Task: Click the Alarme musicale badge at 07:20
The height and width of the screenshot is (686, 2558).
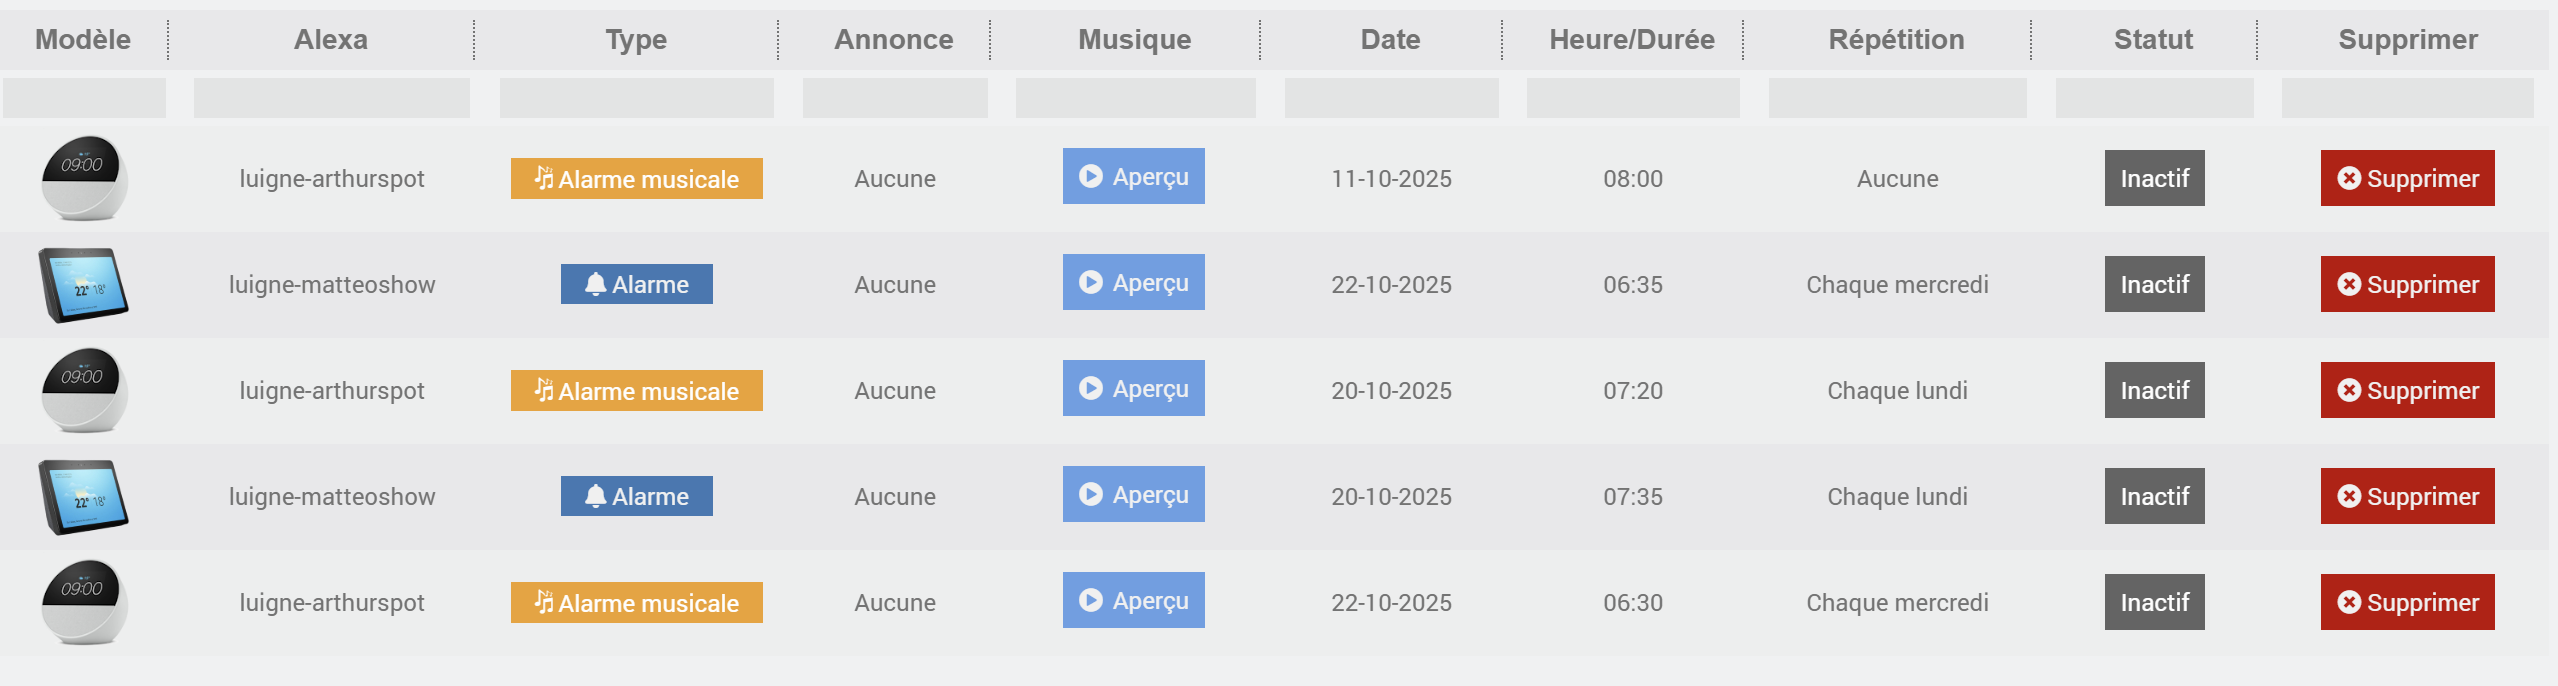Action: coord(636,391)
